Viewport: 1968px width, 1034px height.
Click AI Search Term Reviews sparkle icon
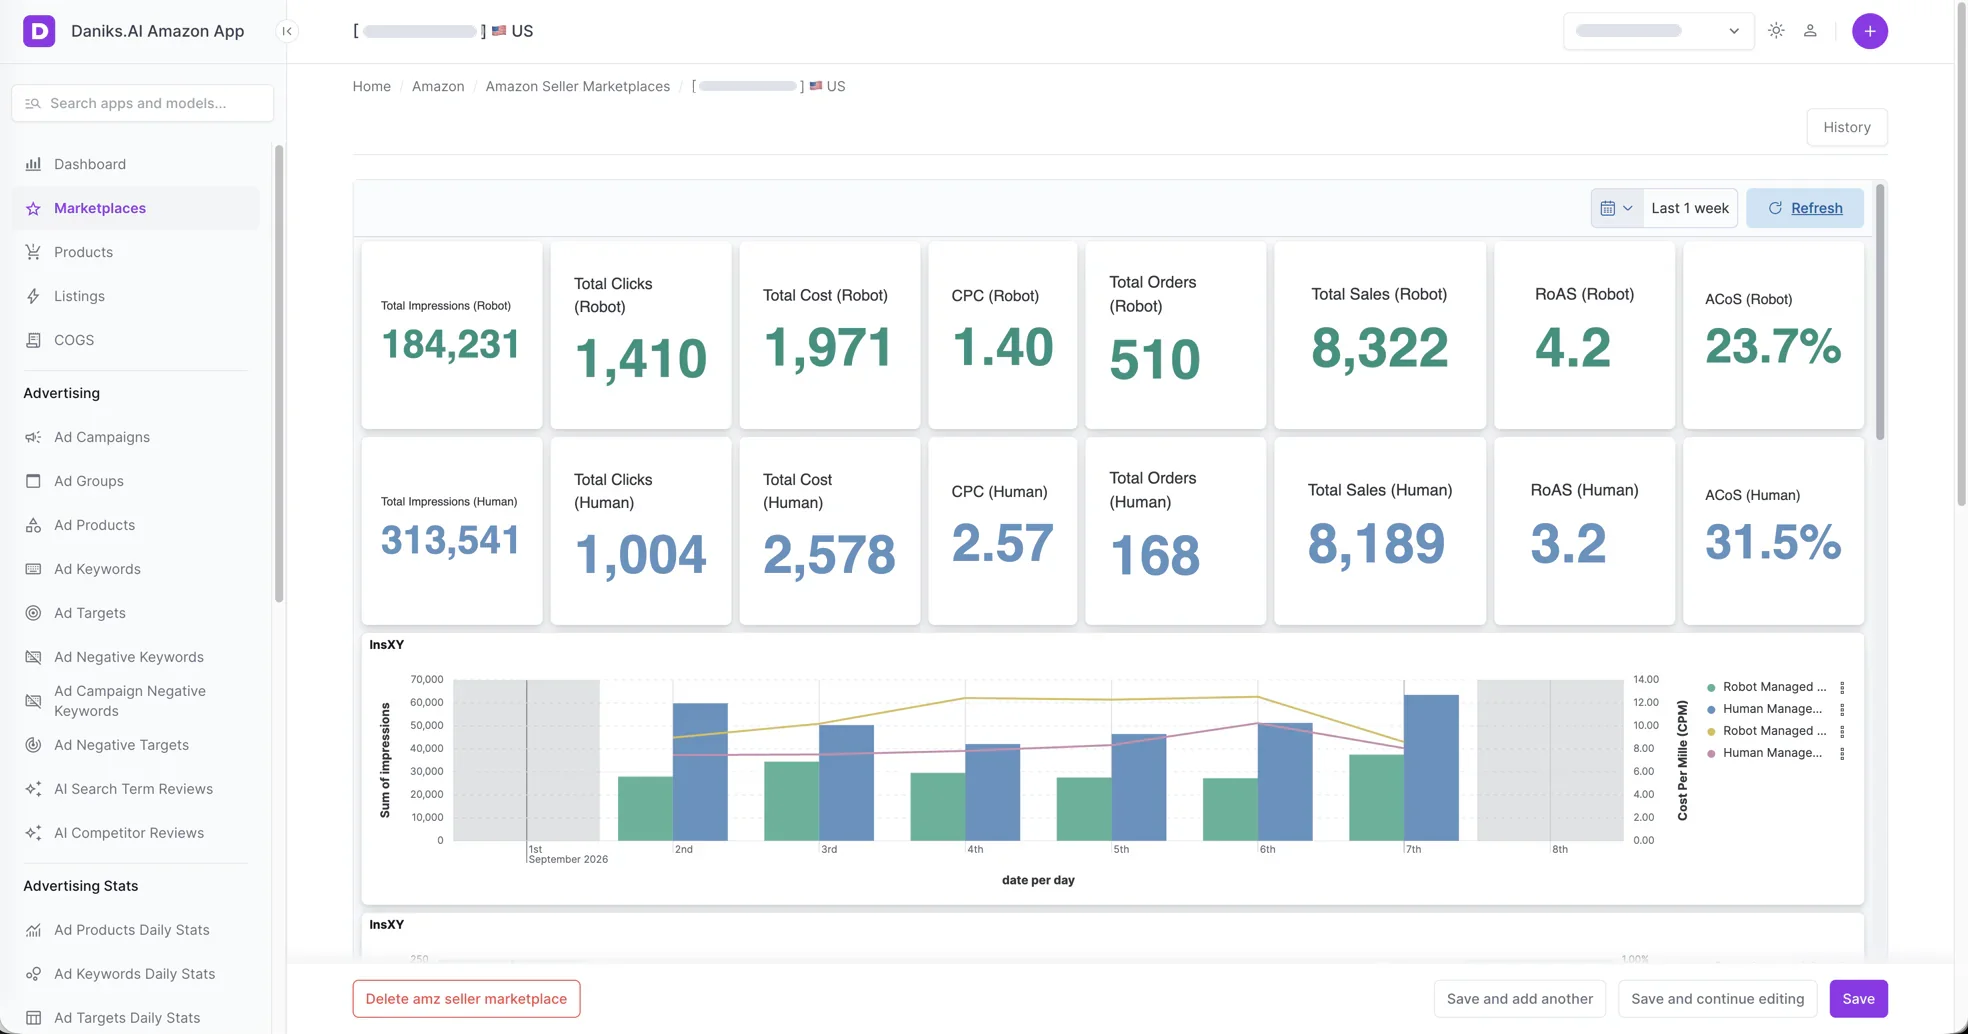click(x=33, y=789)
